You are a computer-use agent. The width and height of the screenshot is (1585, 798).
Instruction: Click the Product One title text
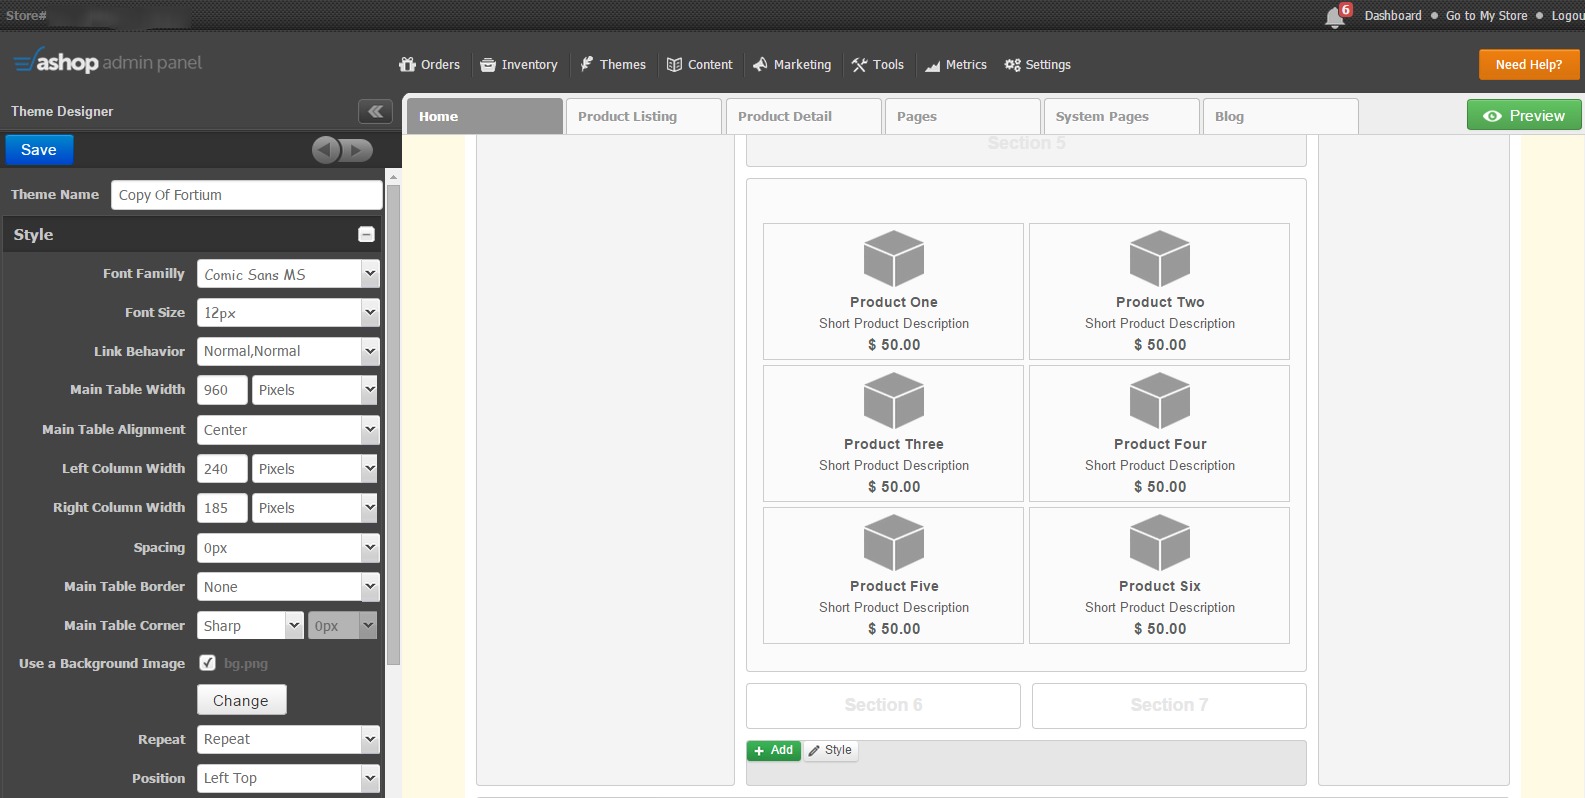894,302
